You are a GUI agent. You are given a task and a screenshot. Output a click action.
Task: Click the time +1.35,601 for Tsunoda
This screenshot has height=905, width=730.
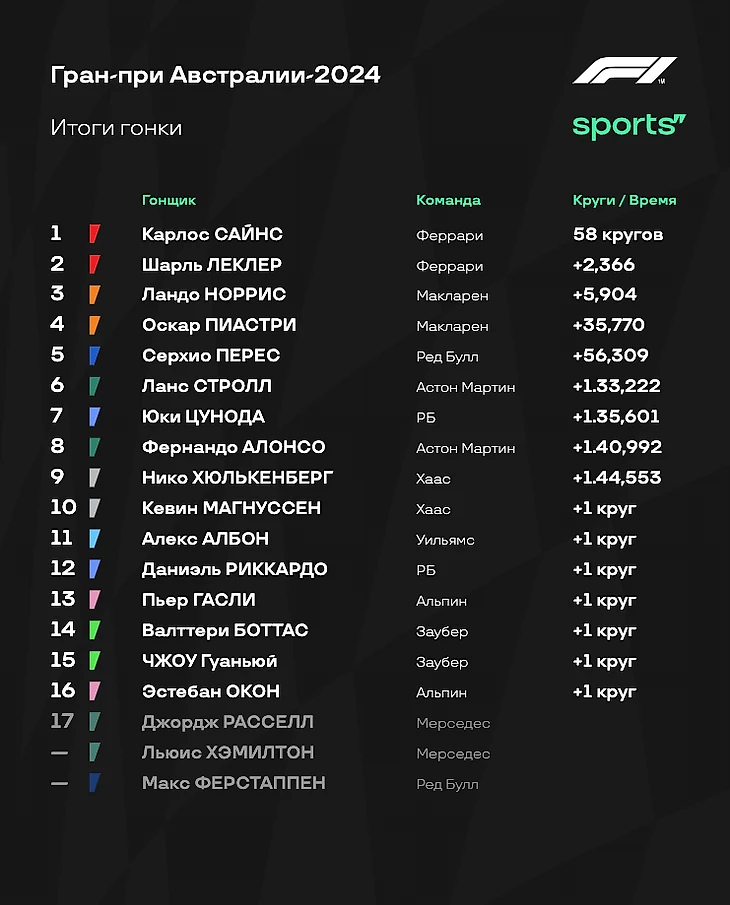pos(616,416)
